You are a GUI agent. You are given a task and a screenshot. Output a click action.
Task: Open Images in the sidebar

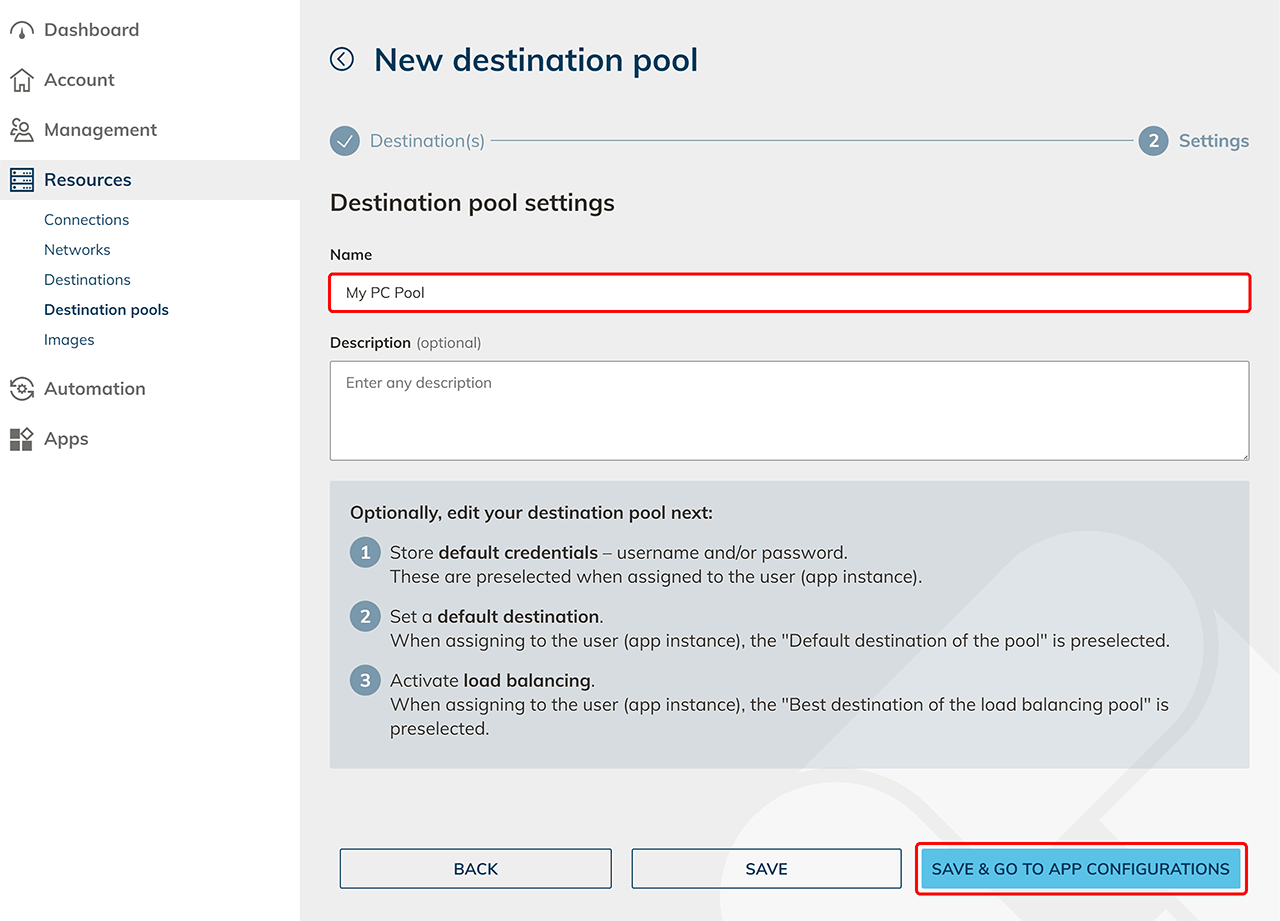(69, 340)
